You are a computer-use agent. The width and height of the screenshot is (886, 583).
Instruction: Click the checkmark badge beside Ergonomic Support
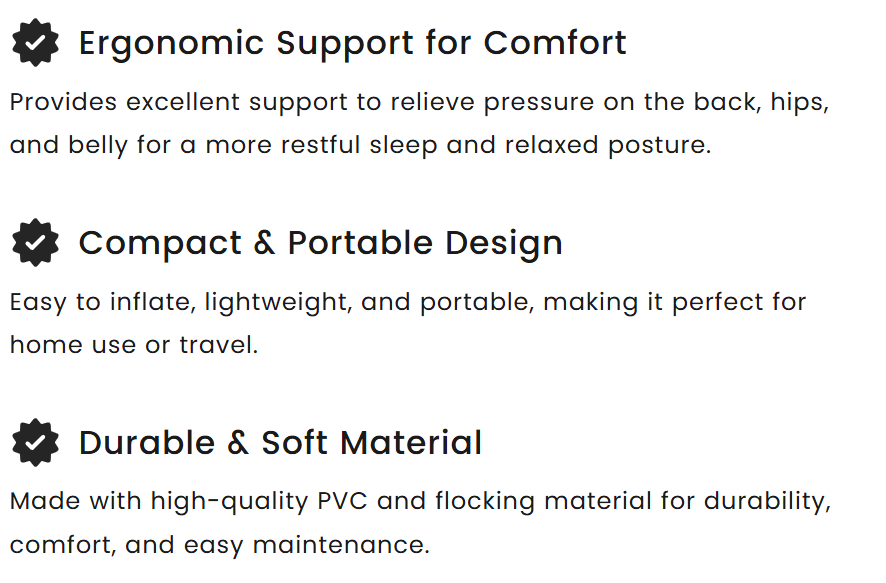pyautogui.click(x=35, y=42)
